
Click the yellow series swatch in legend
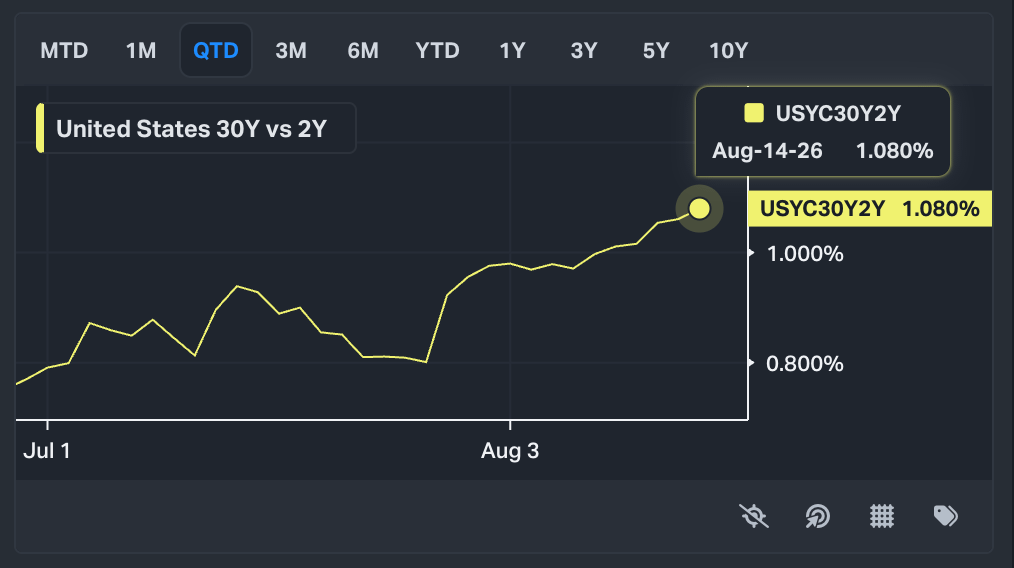point(40,128)
